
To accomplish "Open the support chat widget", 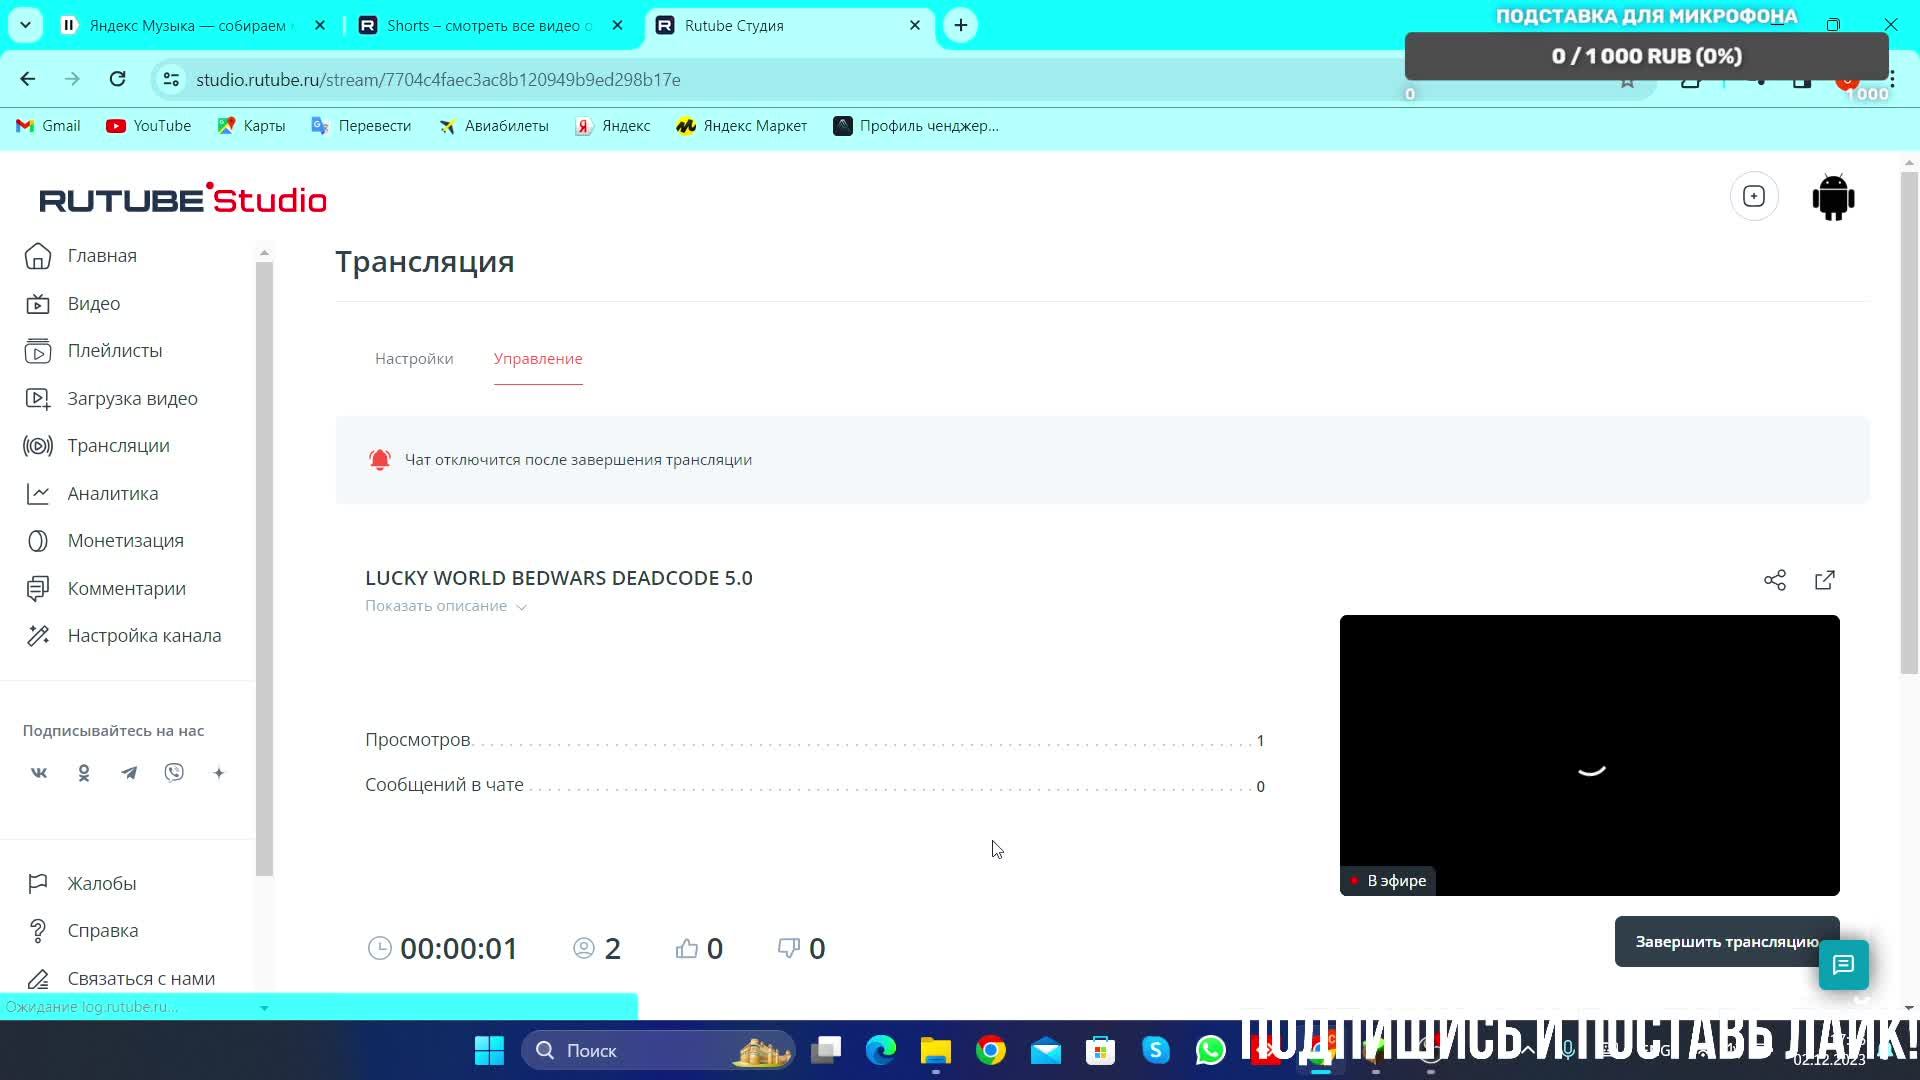I will click(x=1843, y=965).
